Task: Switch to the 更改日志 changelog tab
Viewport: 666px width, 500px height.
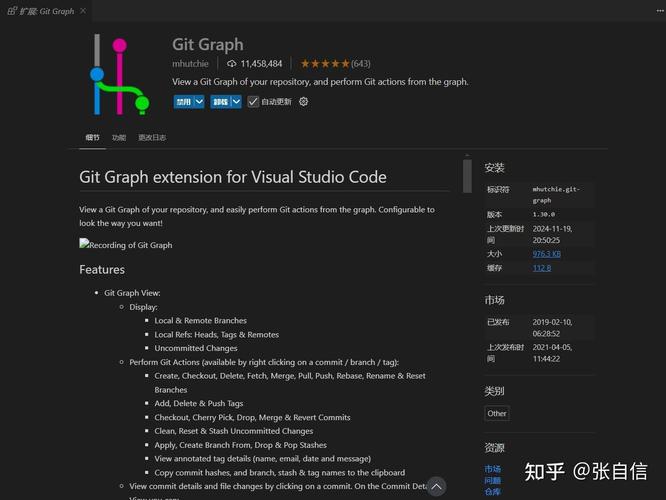Action: (x=152, y=138)
